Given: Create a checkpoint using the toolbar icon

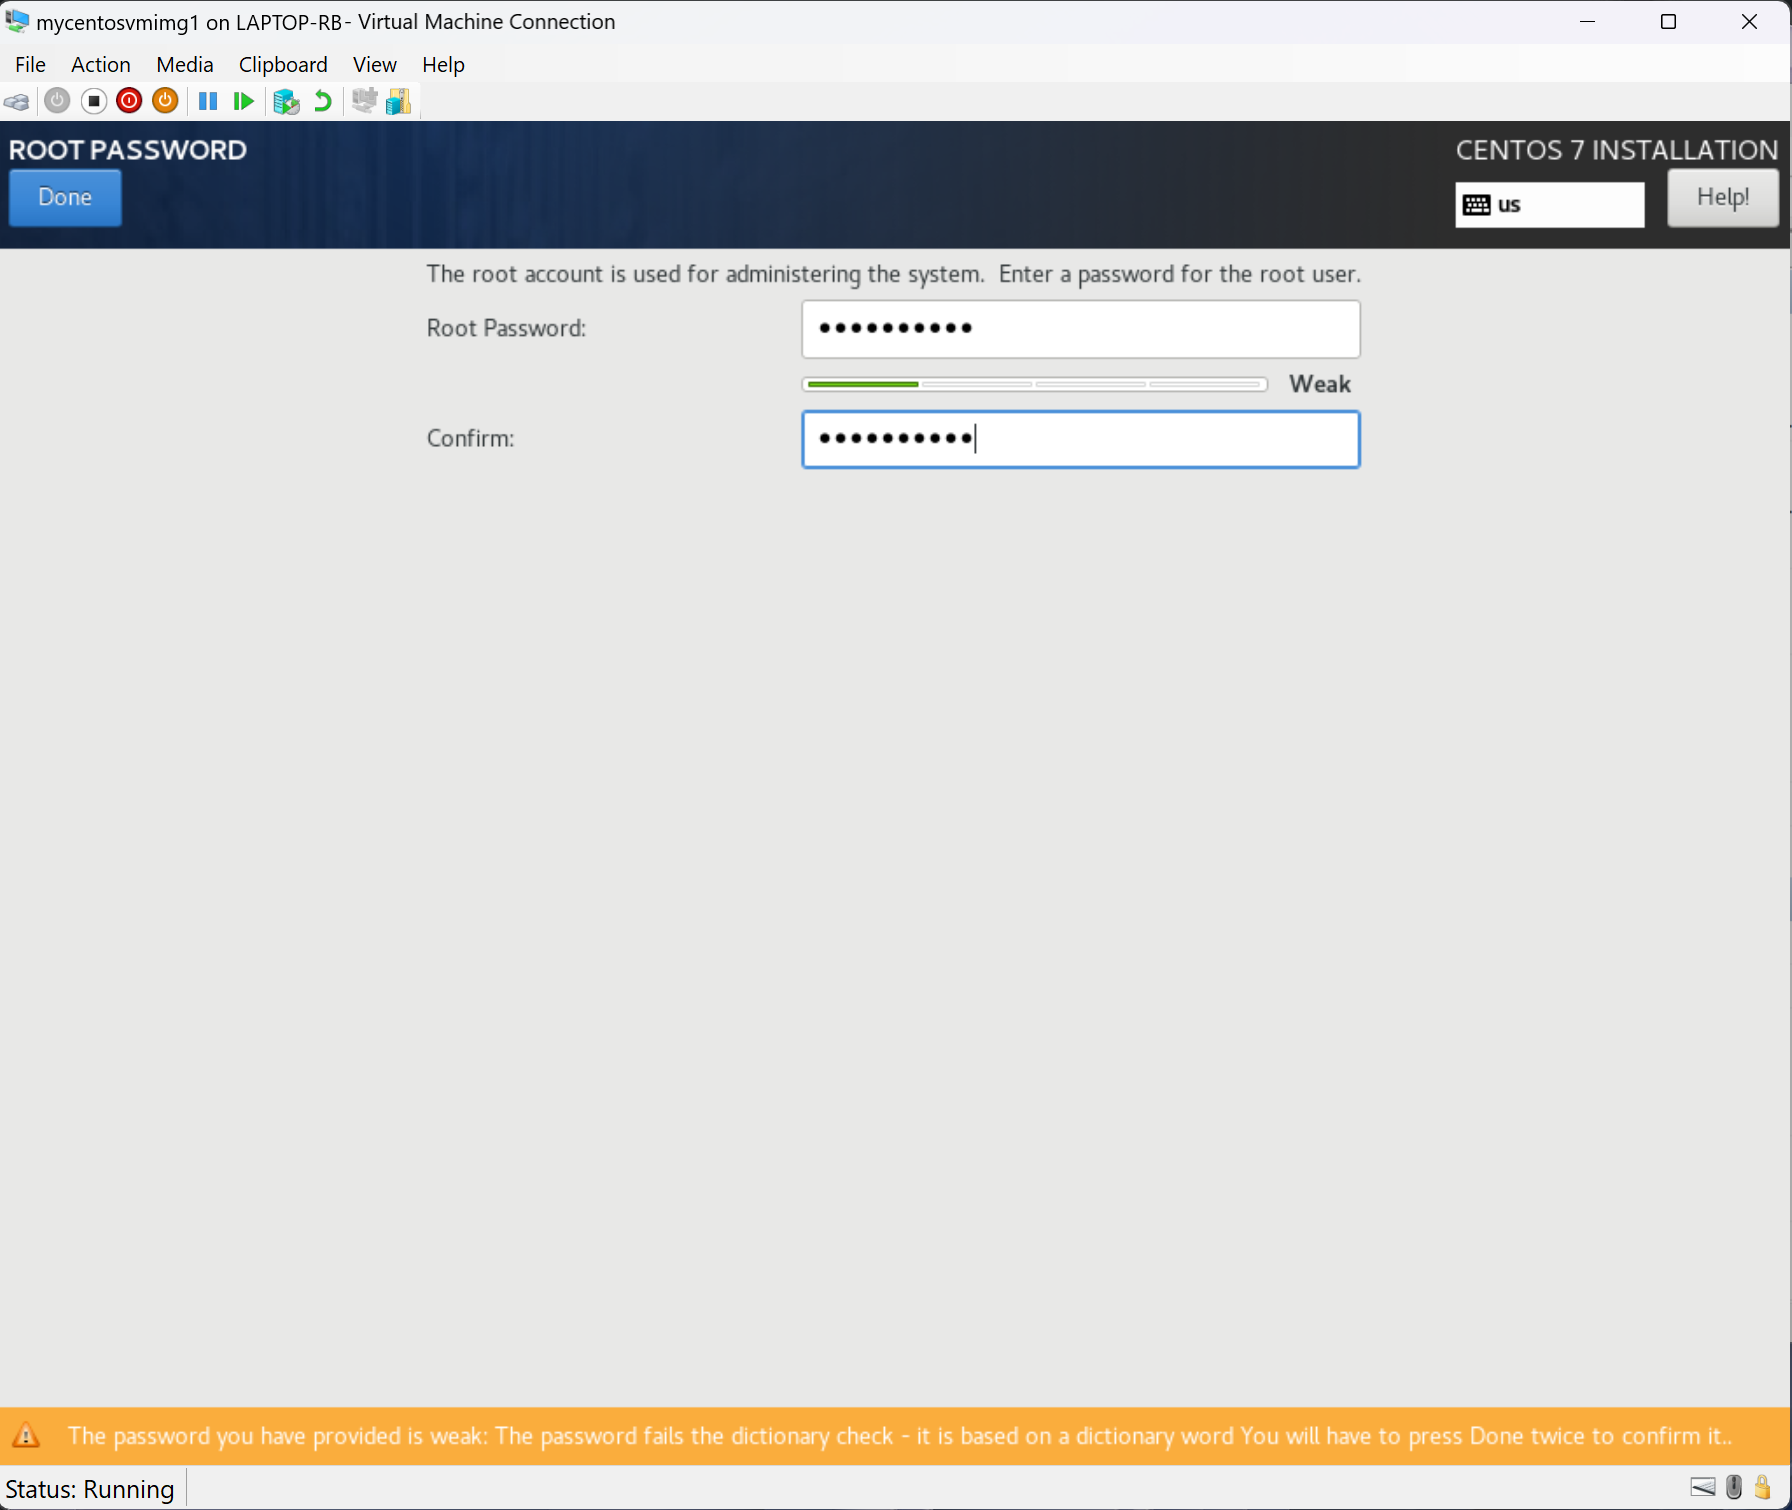Looking at the screenshot, I should (286, 102).
